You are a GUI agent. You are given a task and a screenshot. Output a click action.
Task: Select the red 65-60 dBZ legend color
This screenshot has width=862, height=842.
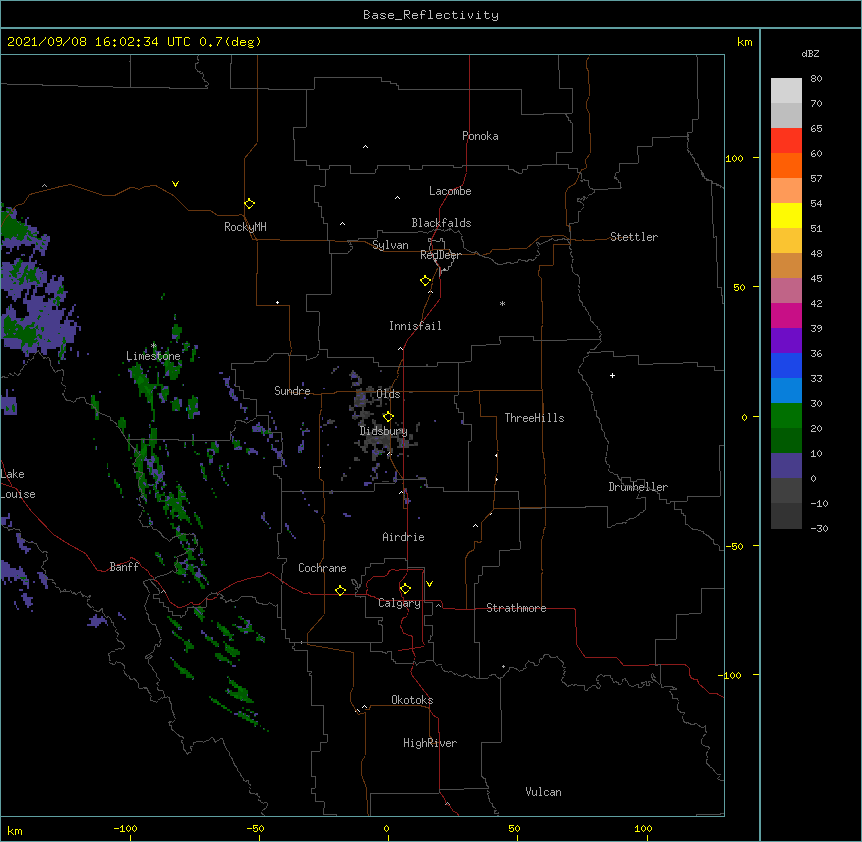[x=786, y=140]
